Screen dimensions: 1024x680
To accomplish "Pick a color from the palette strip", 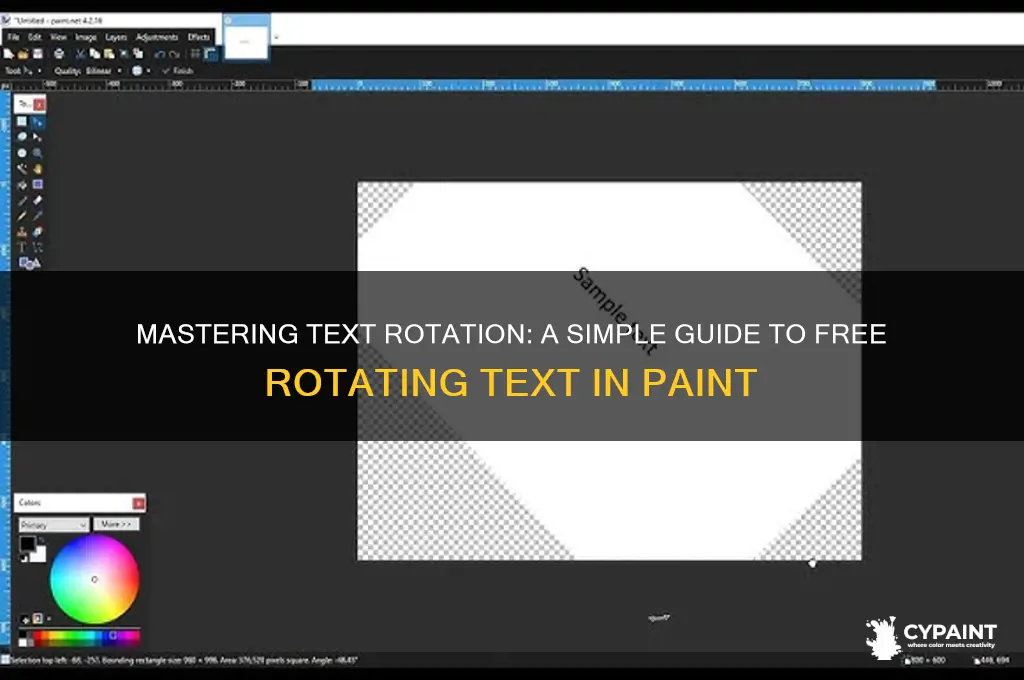I will point(80,636).
